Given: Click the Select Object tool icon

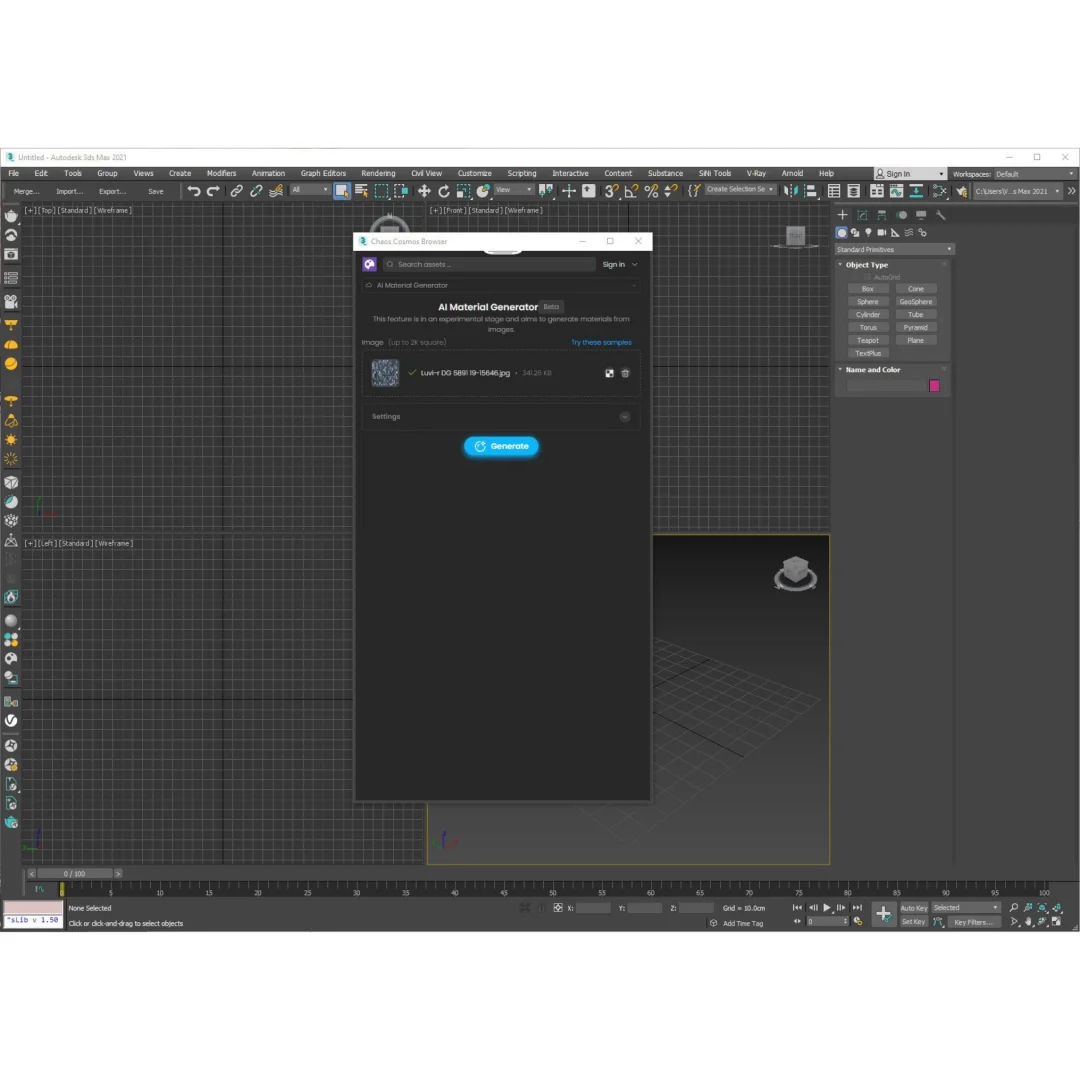Looking at the screenshot, I should (x=342, y=191).
